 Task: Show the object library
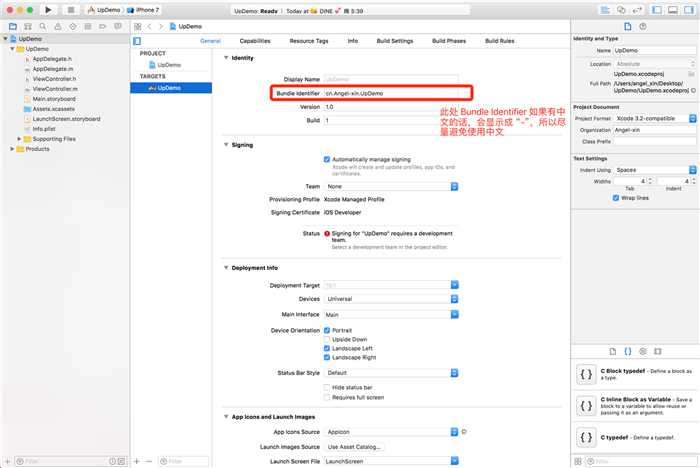pyautogui.click(x=643, y=351)
